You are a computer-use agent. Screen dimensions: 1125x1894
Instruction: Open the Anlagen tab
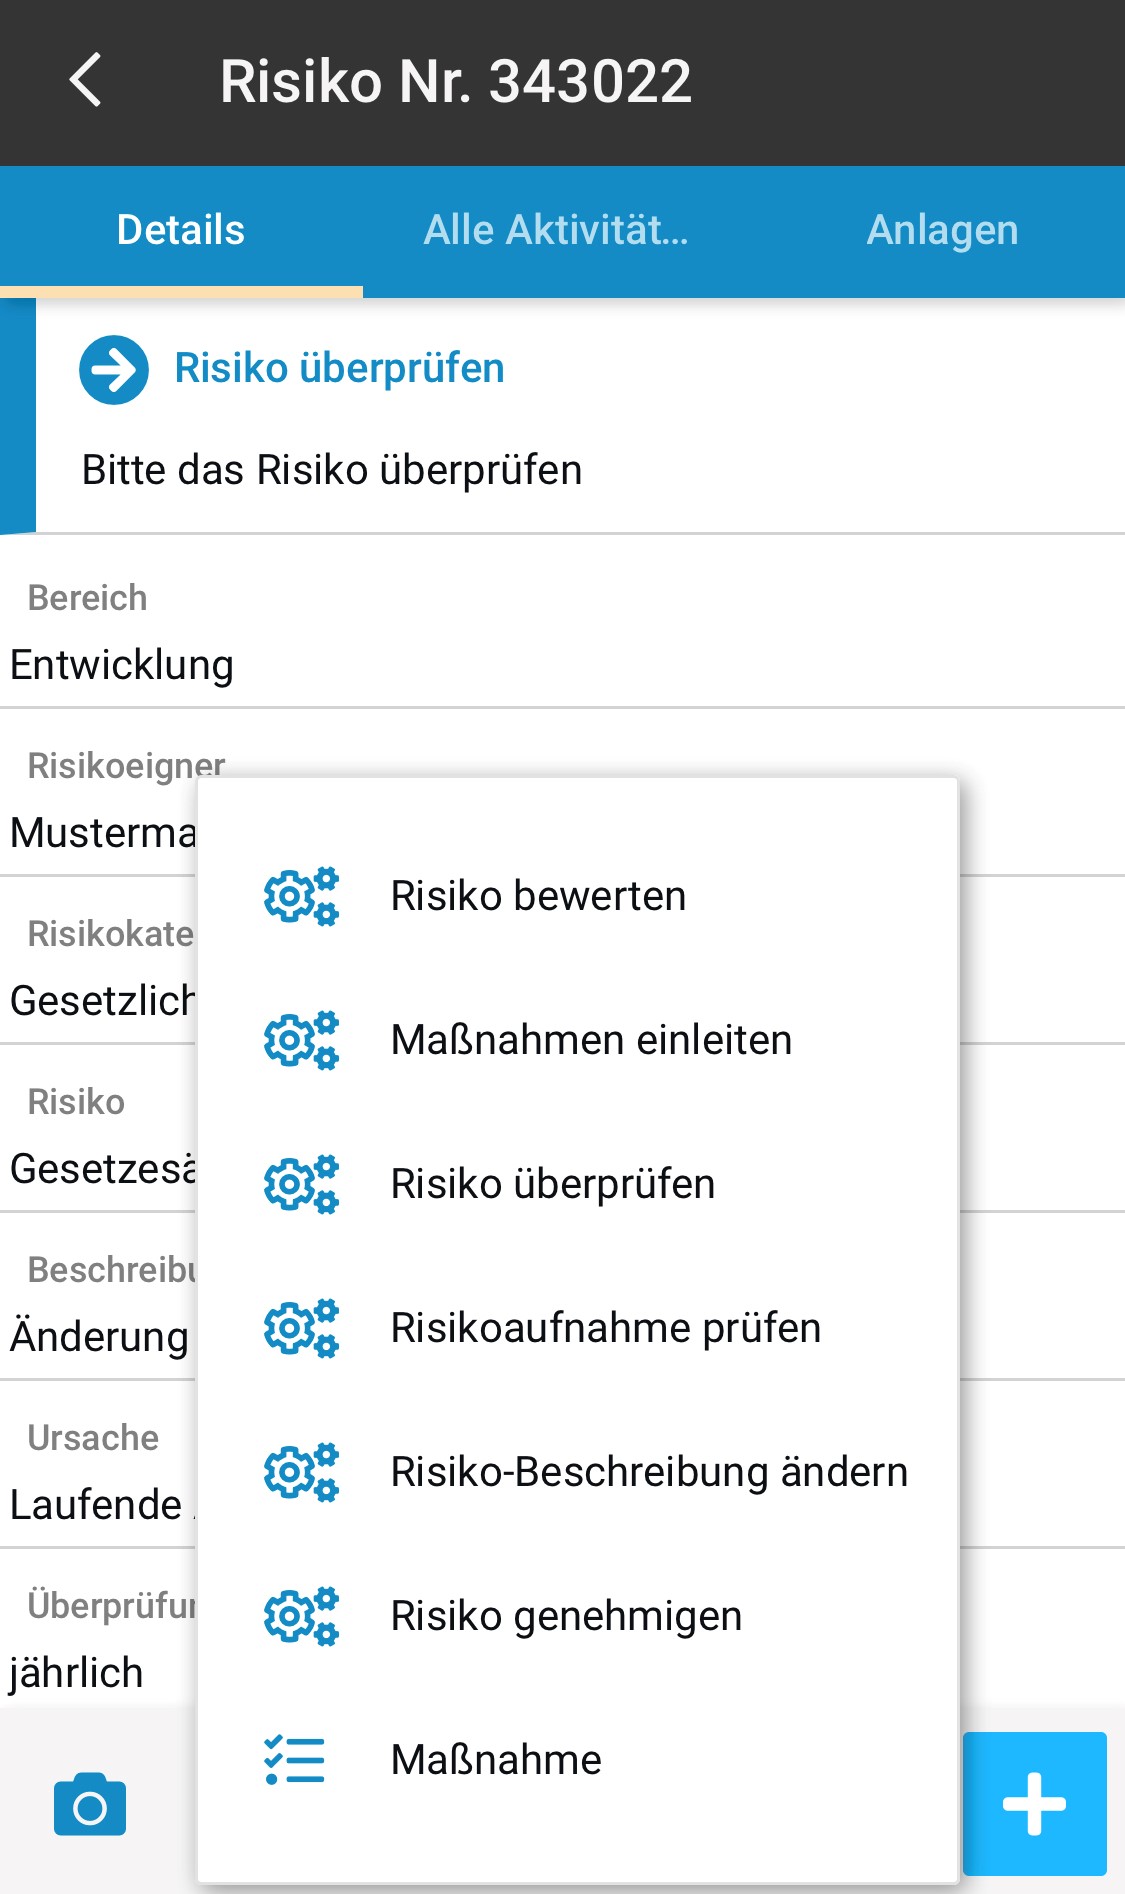point(942,230)
